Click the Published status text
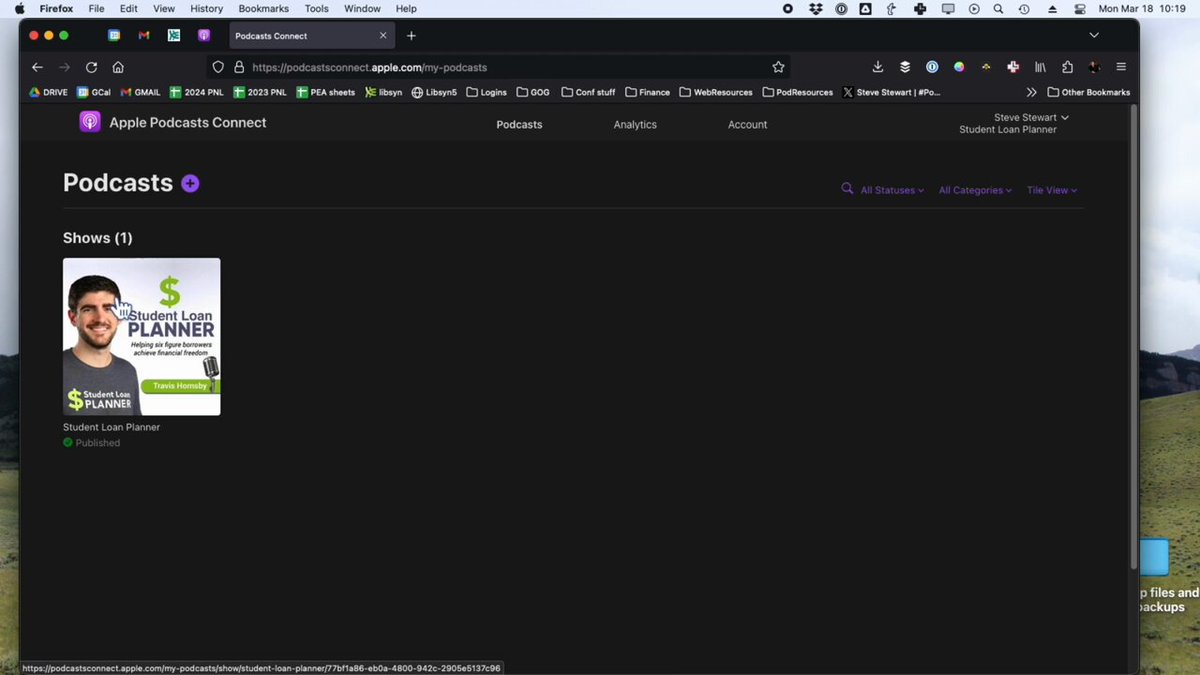1200x675 pixels. 98,443
